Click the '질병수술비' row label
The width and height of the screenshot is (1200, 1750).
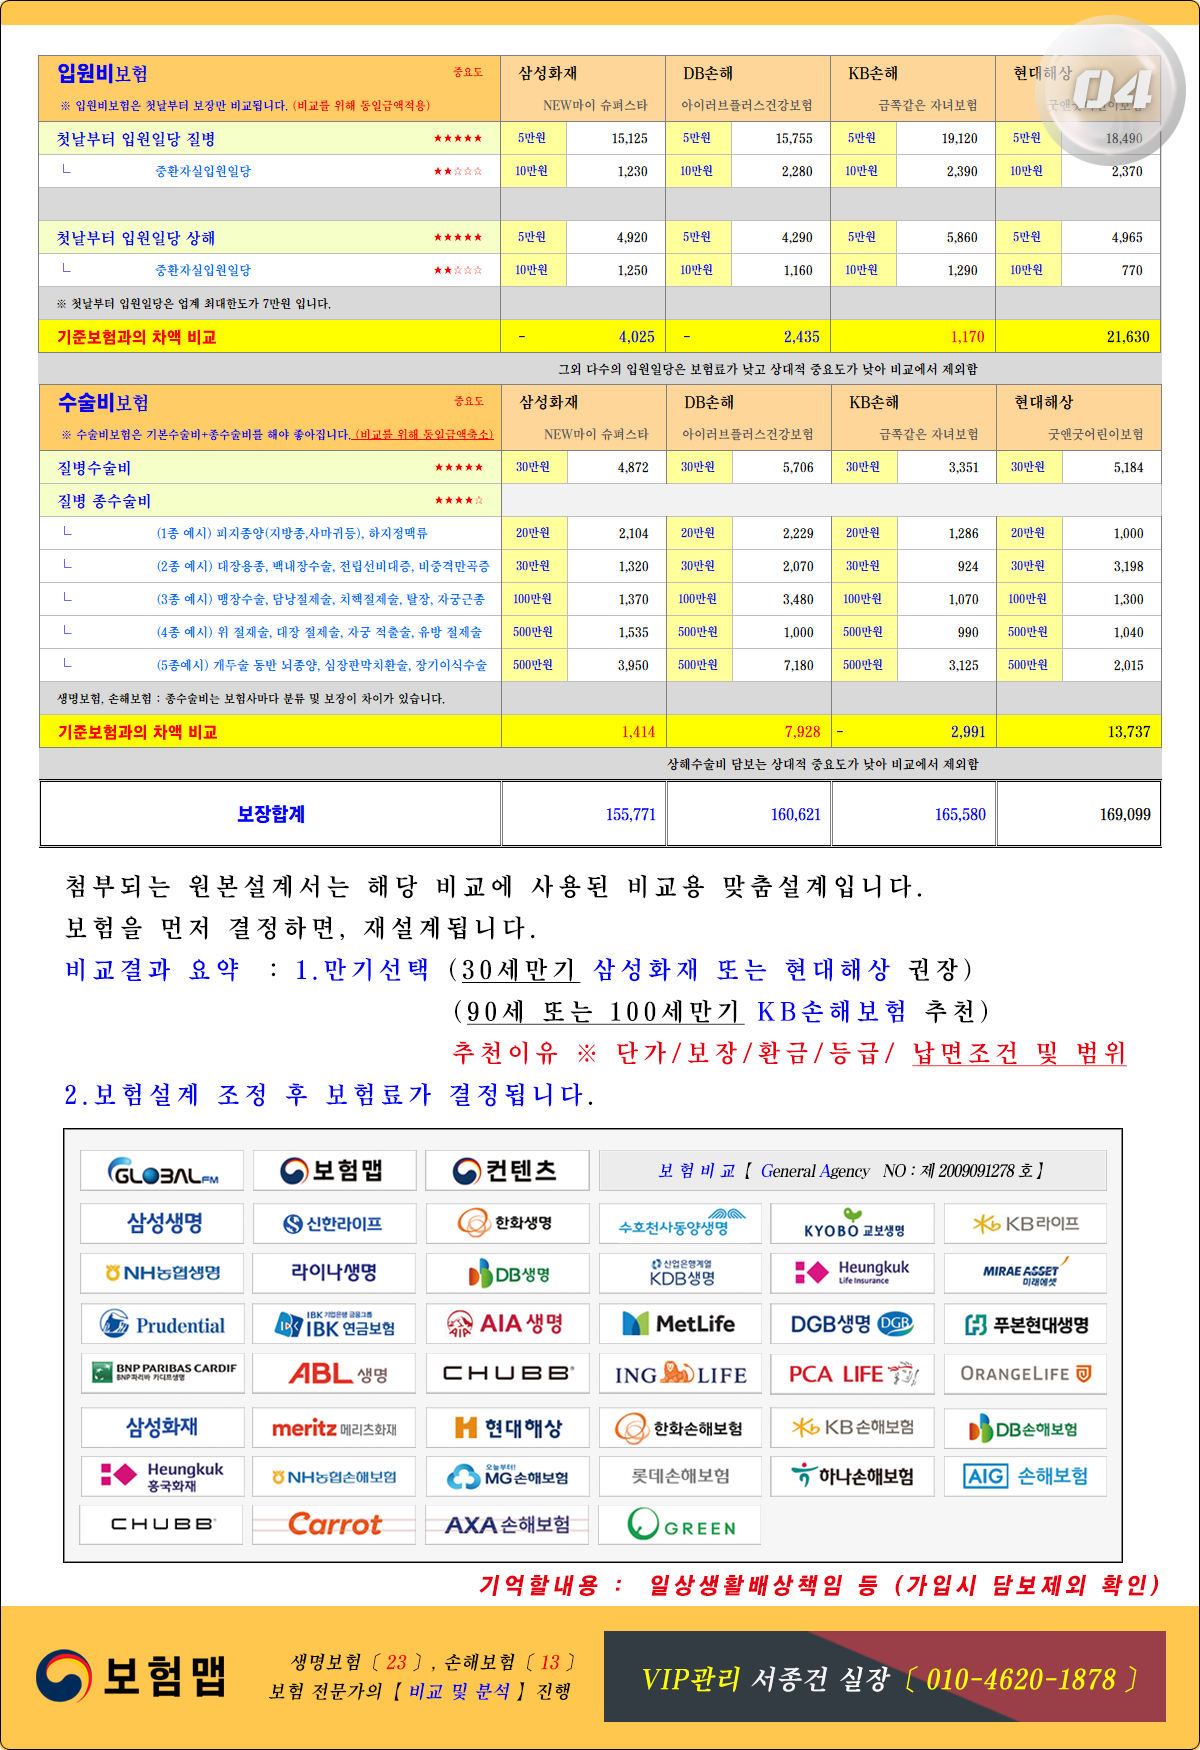pyautogui.click(x=94, y=468)
